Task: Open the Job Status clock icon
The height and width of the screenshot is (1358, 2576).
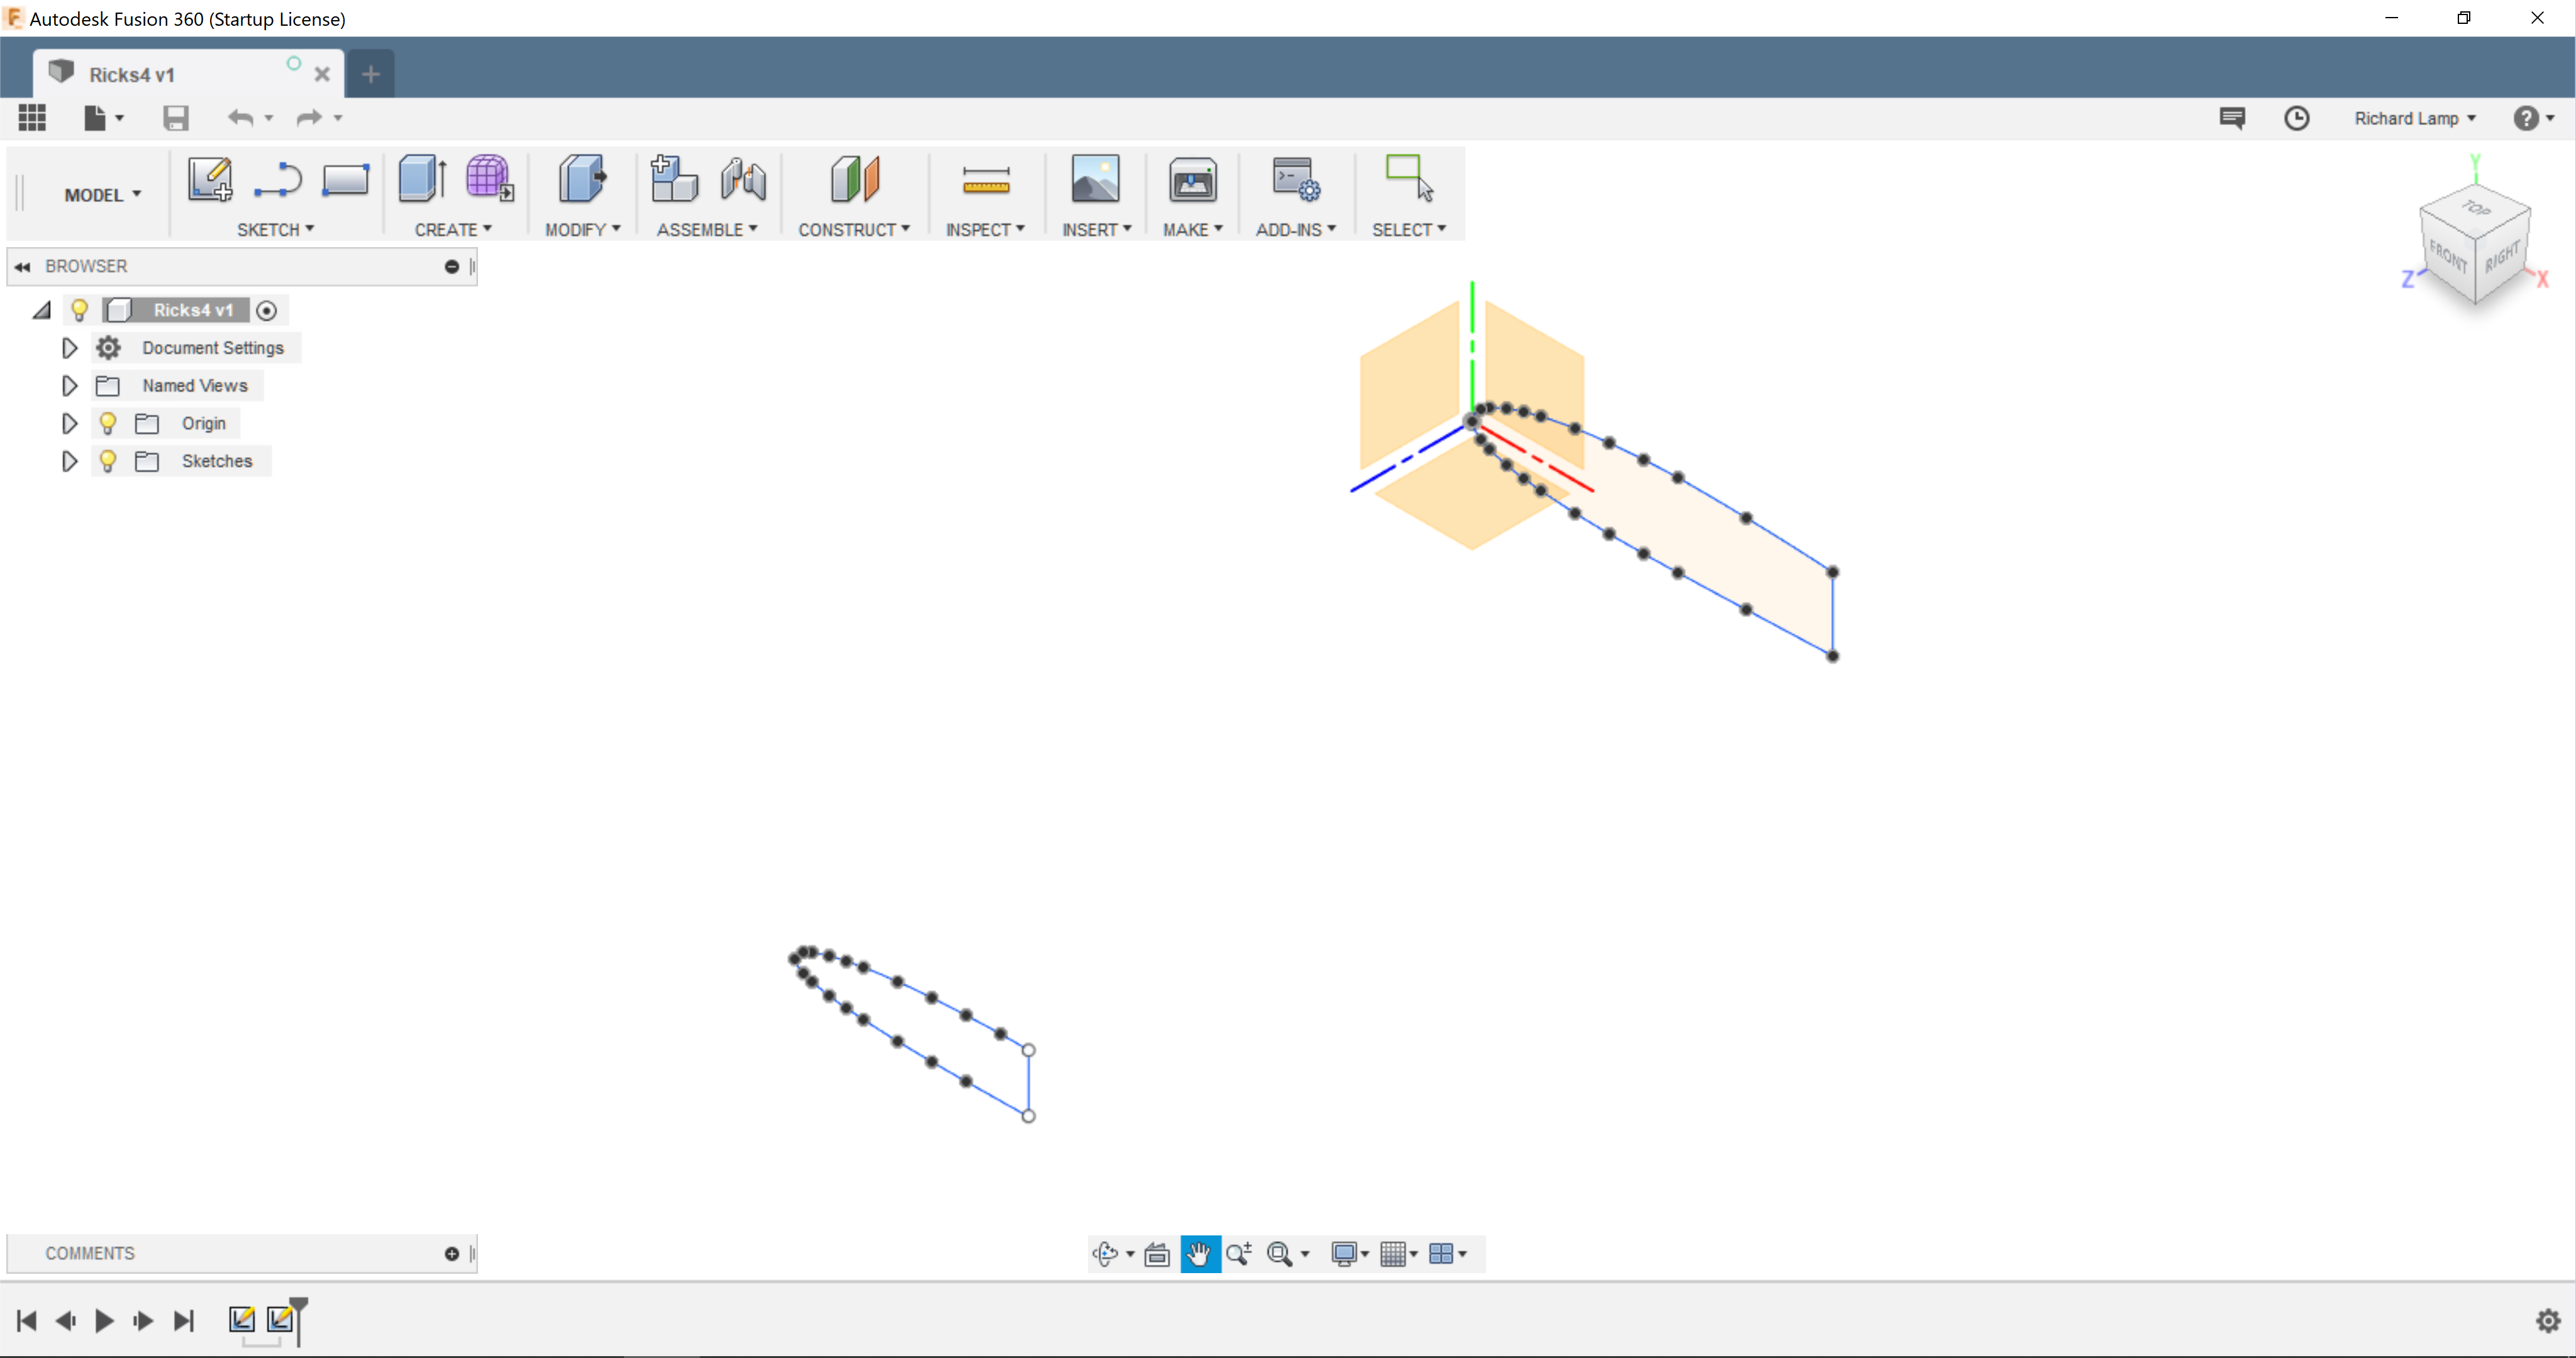Action: 2297,119
